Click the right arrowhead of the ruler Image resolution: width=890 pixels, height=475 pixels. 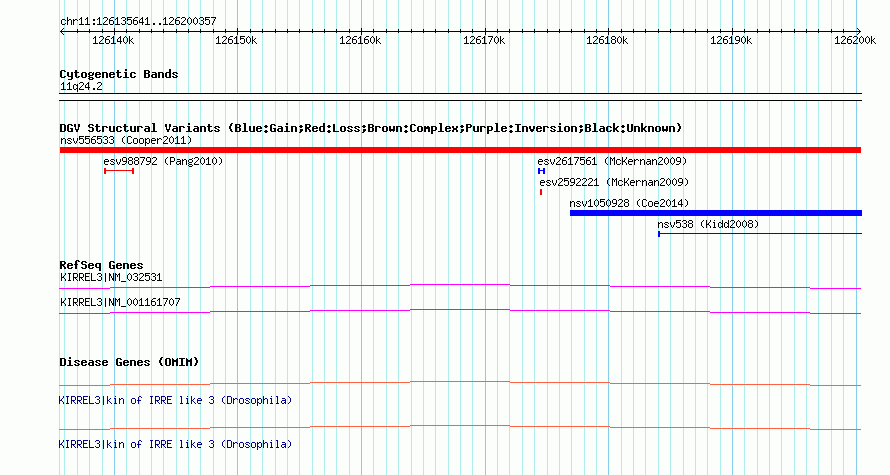pyautogui.click(x=859, y=31)
